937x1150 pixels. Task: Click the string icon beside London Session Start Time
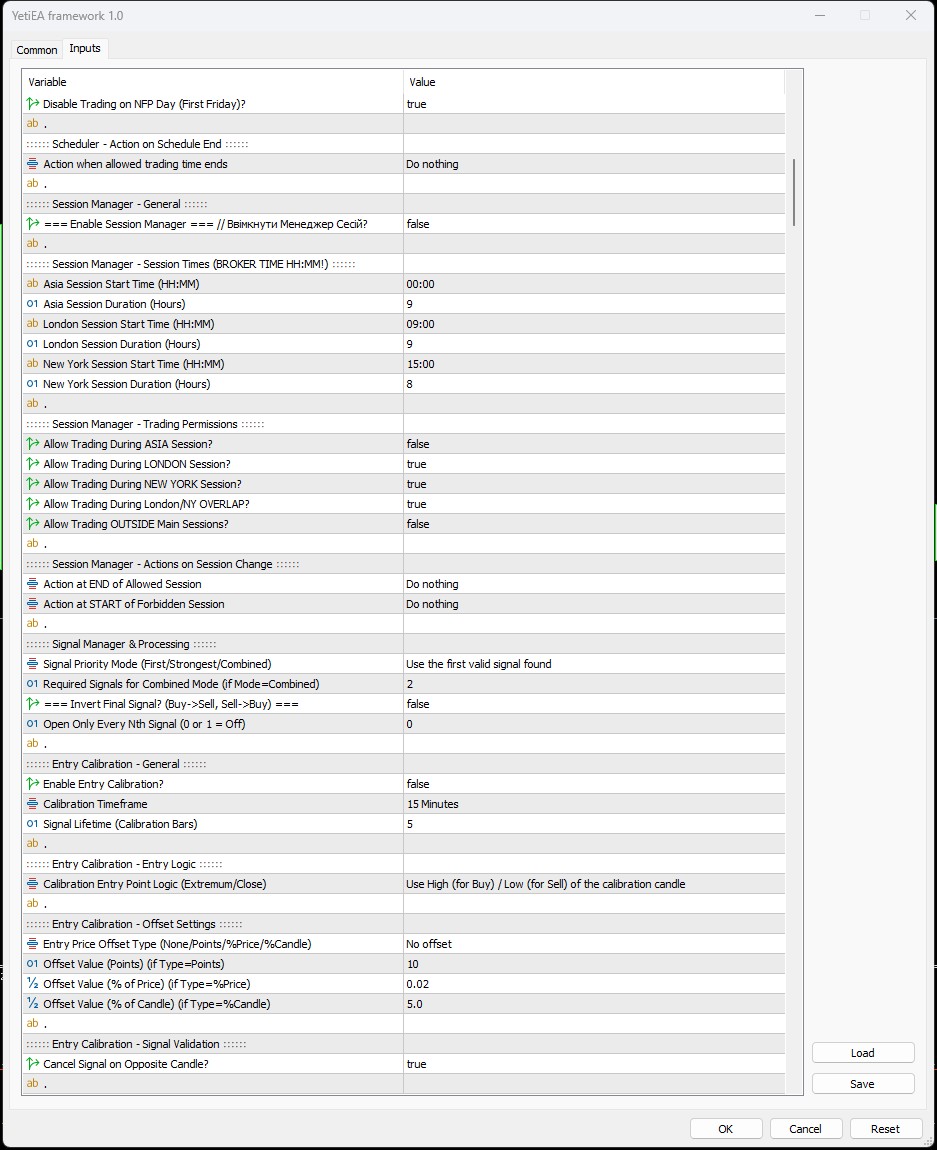click(32, 324)
